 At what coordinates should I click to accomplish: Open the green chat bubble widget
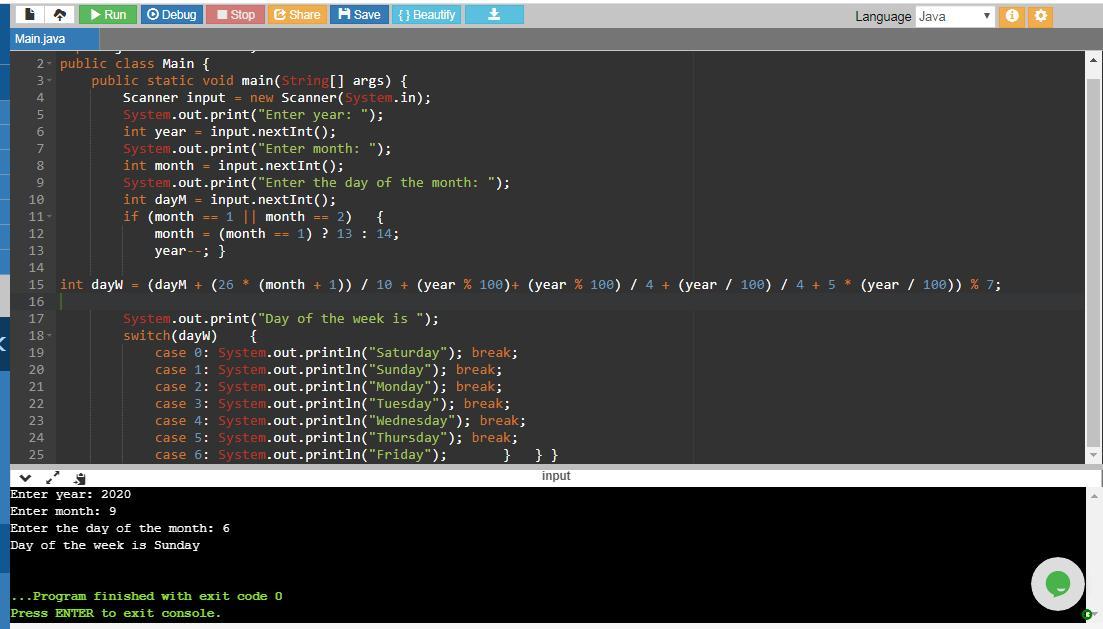point(1057,583)
